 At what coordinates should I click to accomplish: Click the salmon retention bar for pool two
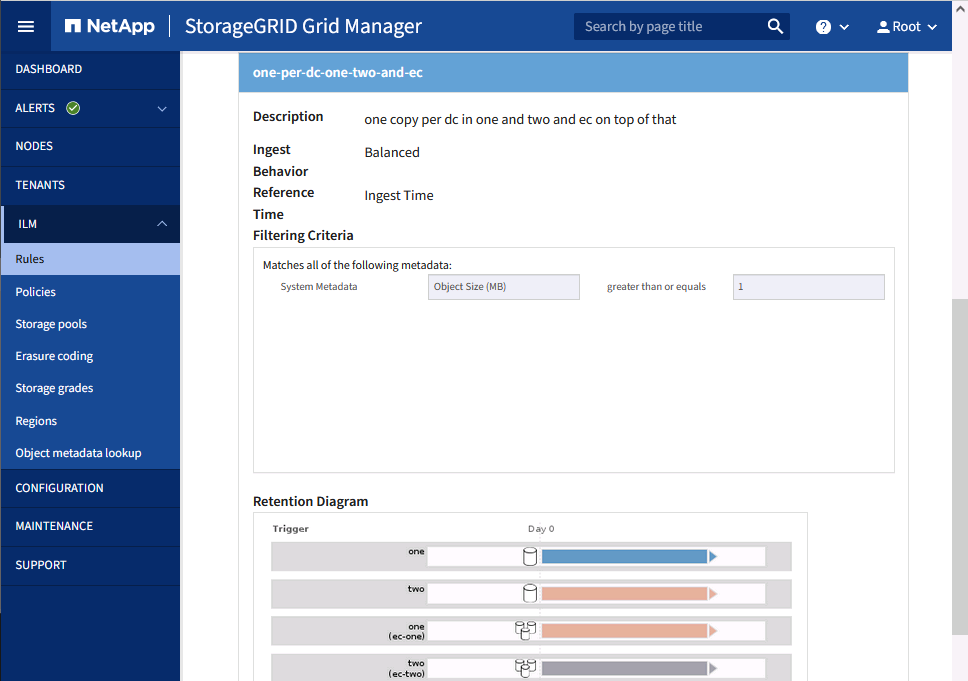point(624,593)
